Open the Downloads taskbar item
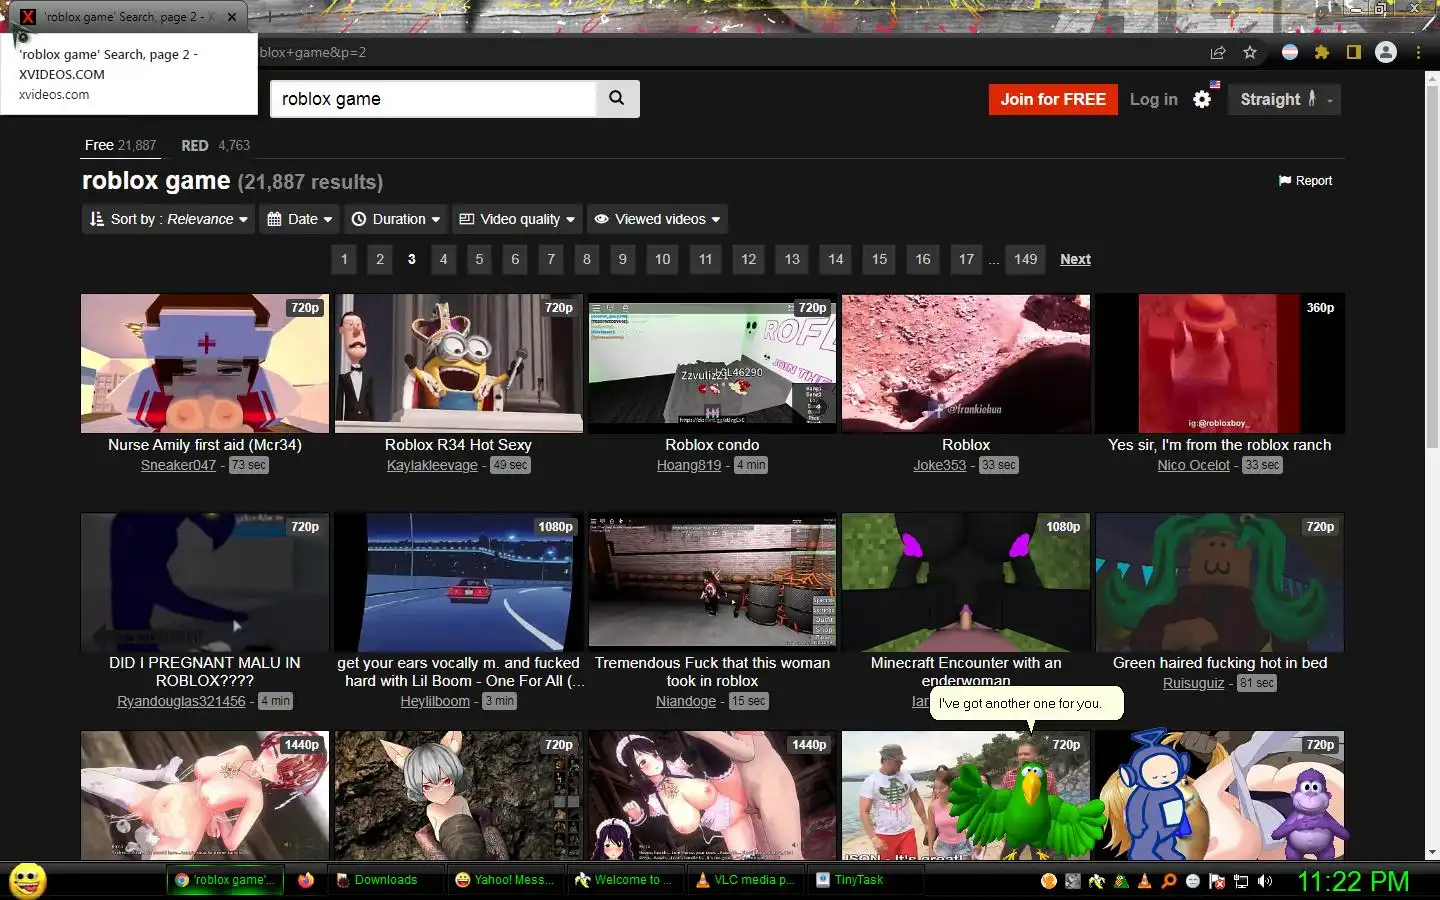The height and width of the screenshot is (900, 1440). point(385,880)
